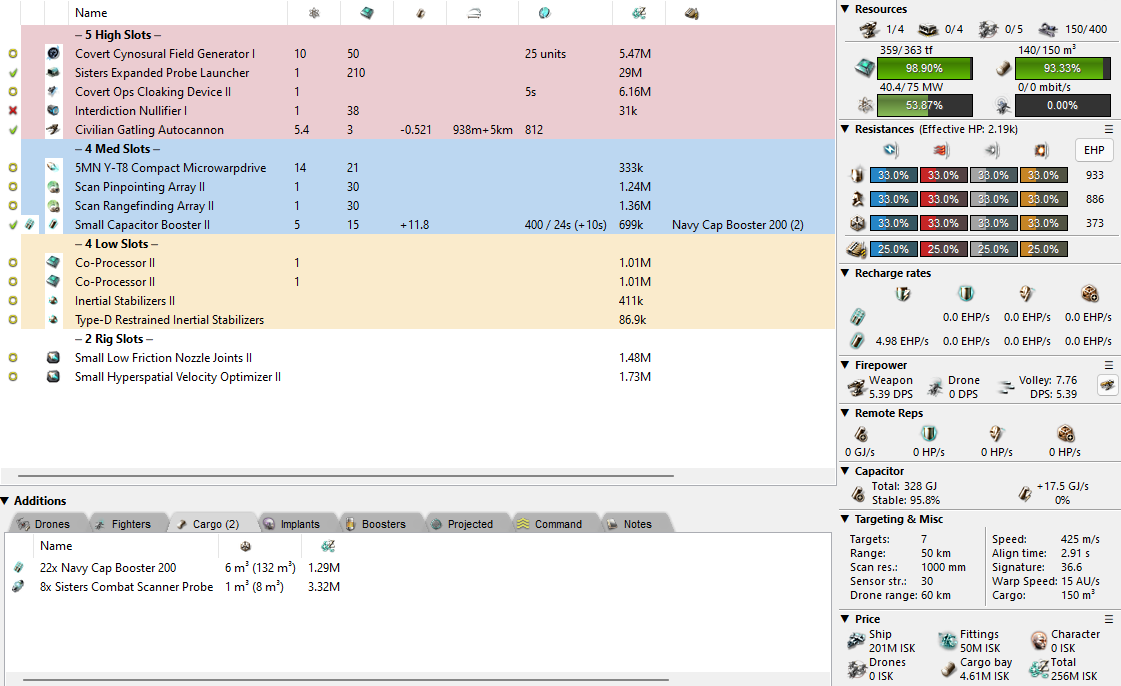Image resolution: width=1121 pixels, height=686 pixels.
Task: Click the Name column header in fitting list
Action: 91,13
